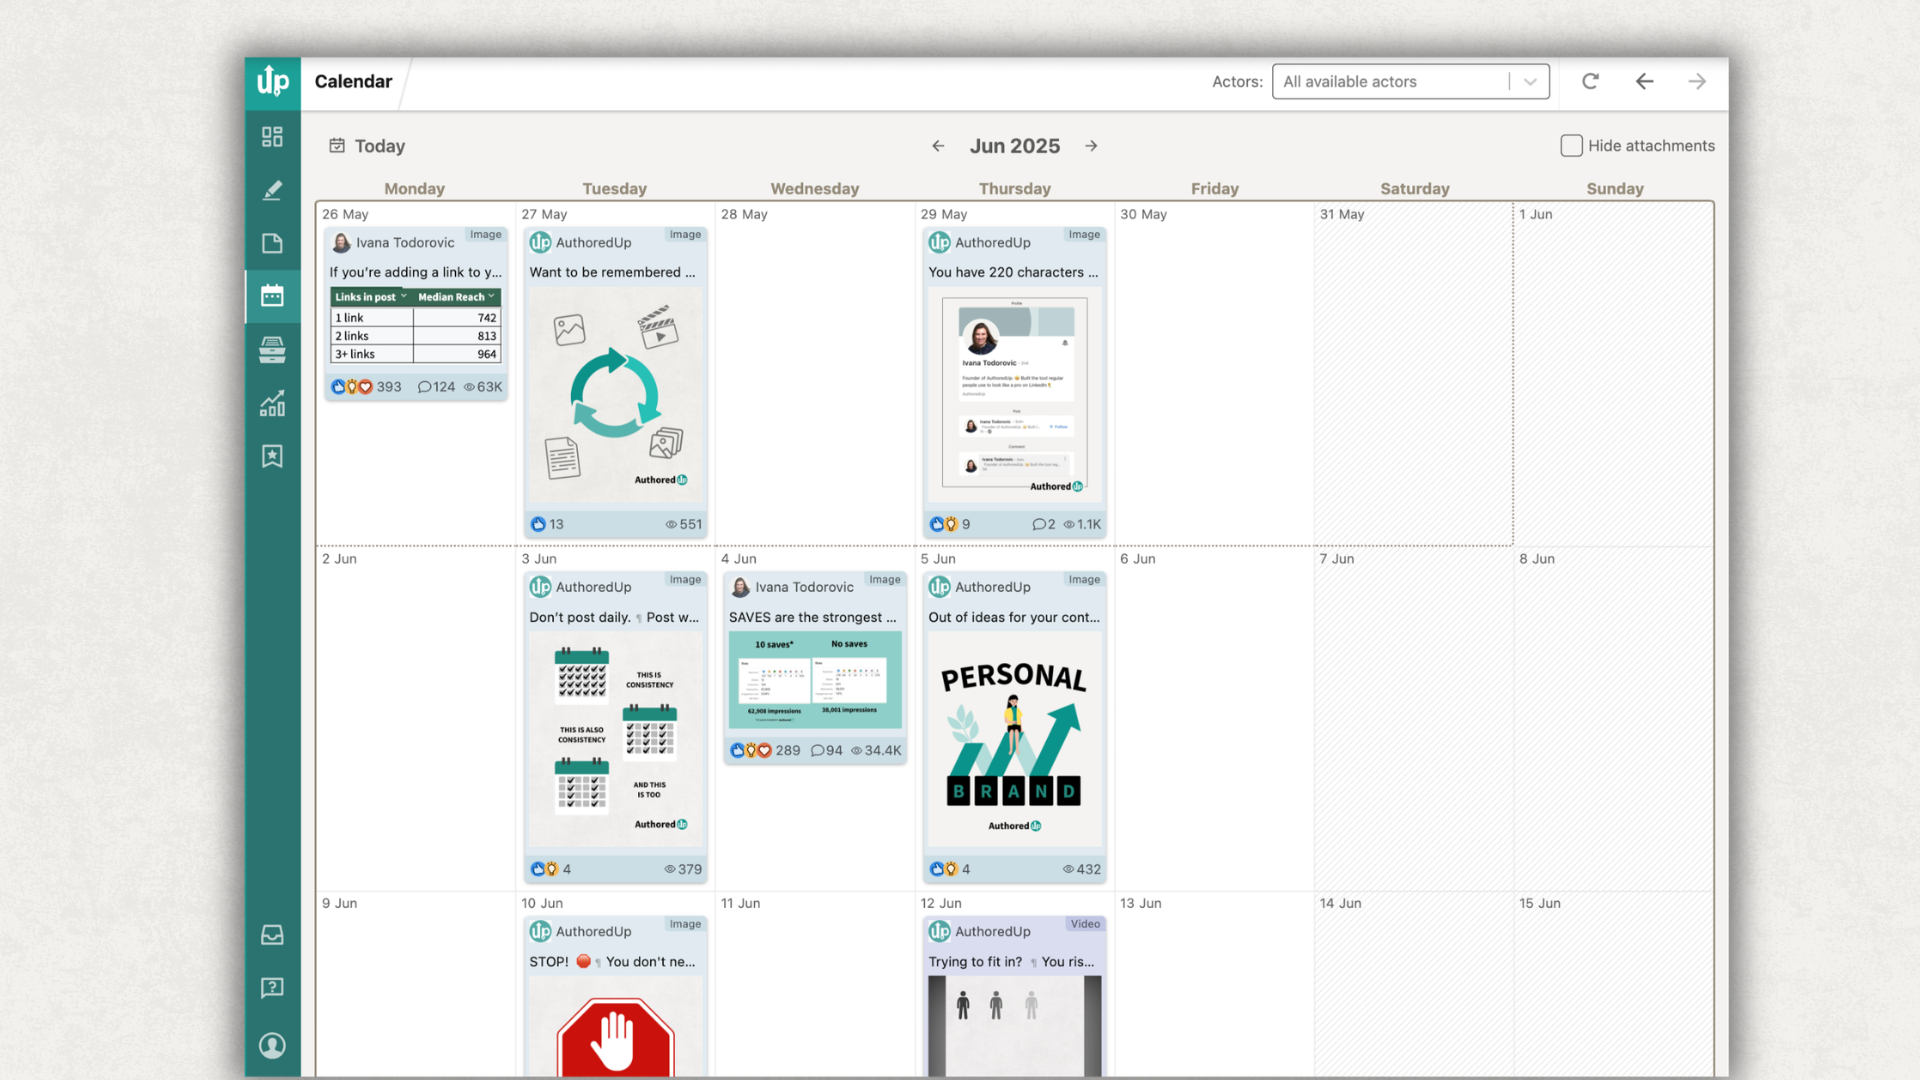Screen dimensions: 1920x1080
Task: Click the 6 Jun date cell
Action: pos(1214,720)
